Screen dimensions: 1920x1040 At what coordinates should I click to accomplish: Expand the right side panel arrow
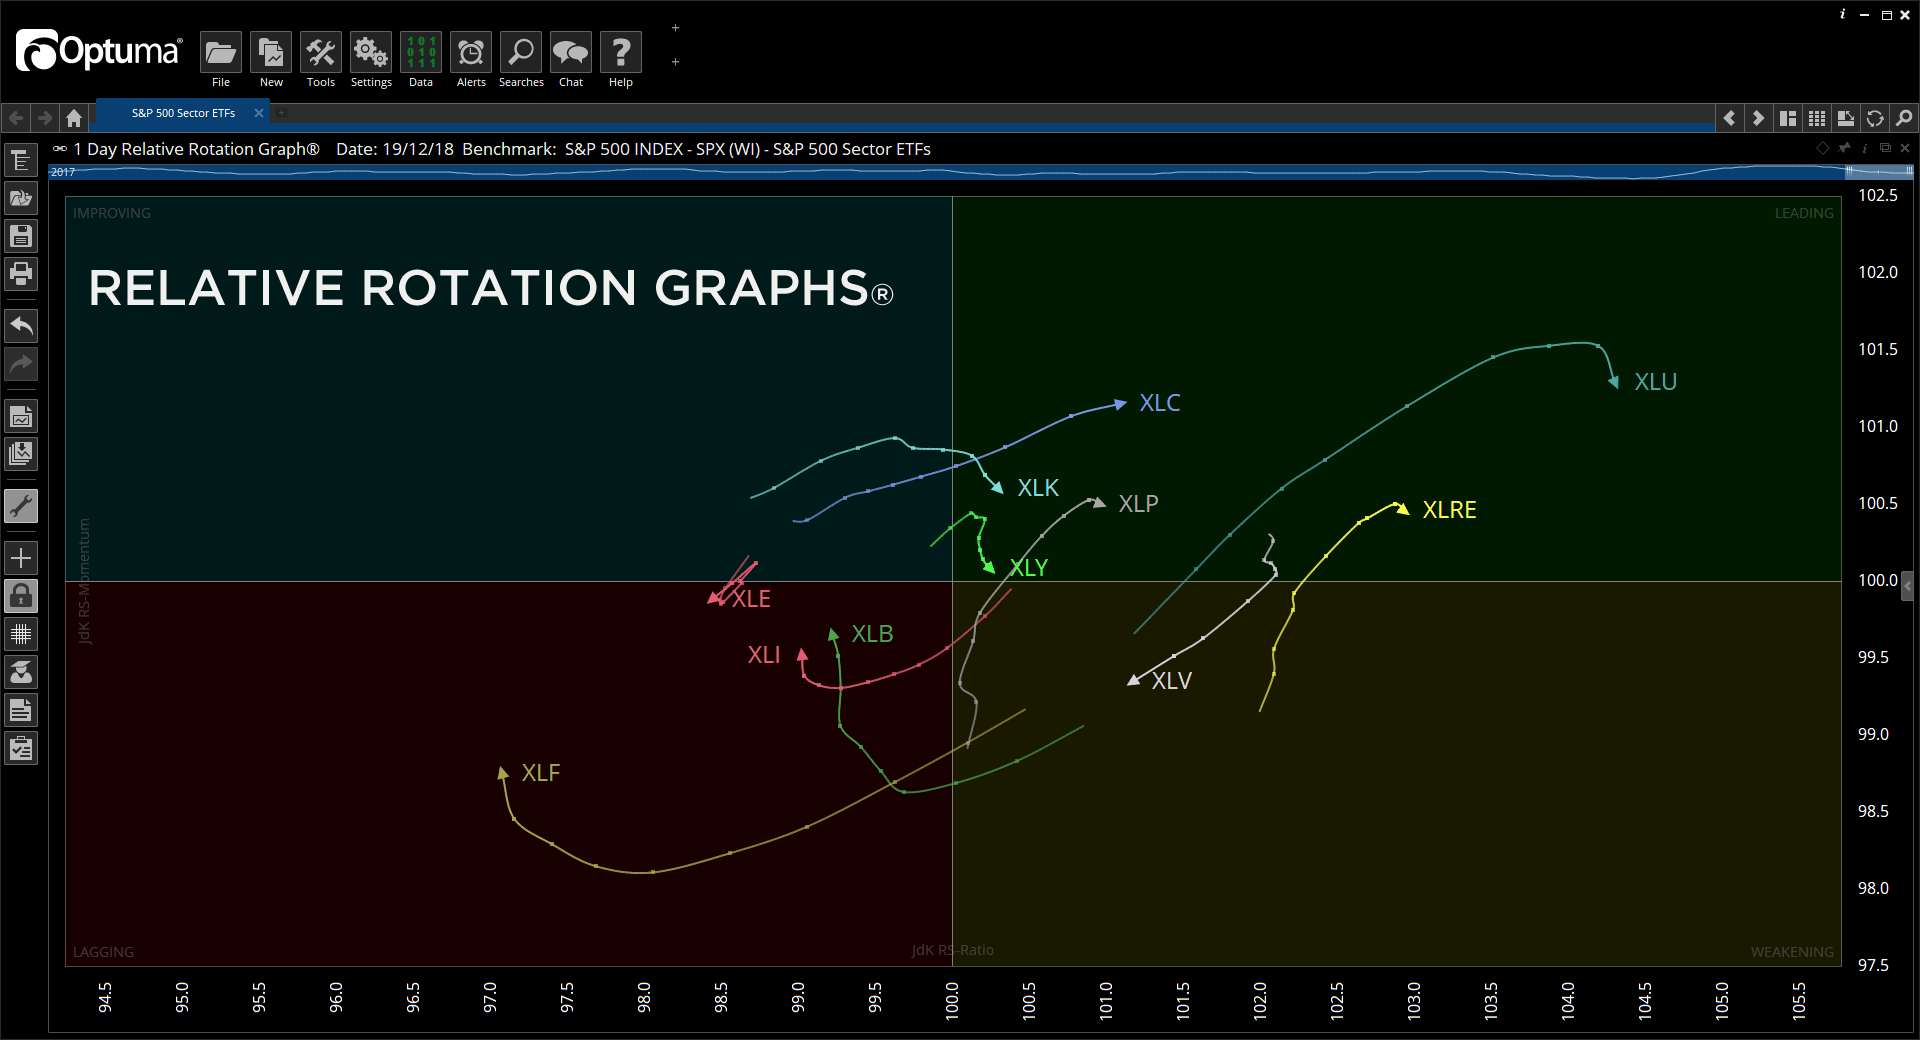[x=1909, y=584]
